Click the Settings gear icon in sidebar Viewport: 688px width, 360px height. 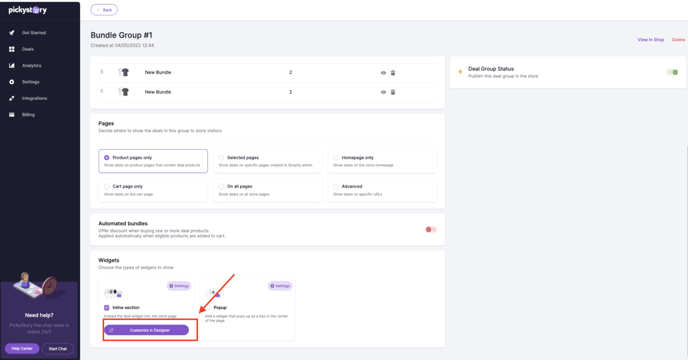coord(12,82)
